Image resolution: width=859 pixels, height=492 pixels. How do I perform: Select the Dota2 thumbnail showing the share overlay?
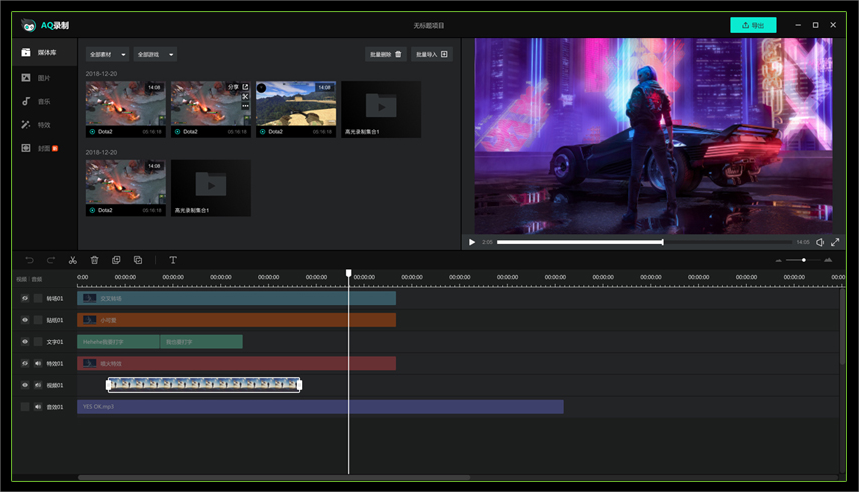210,109
